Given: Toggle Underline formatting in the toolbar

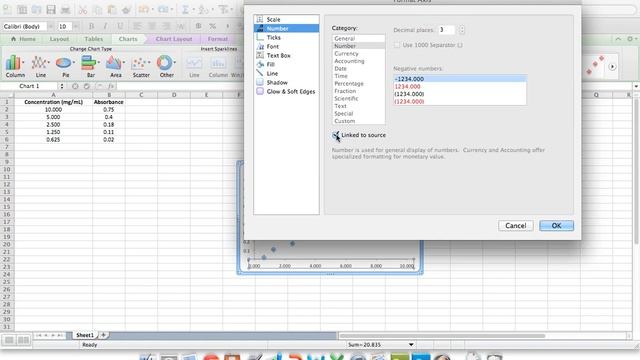Looking at the screenshot, I should (120, 26).
